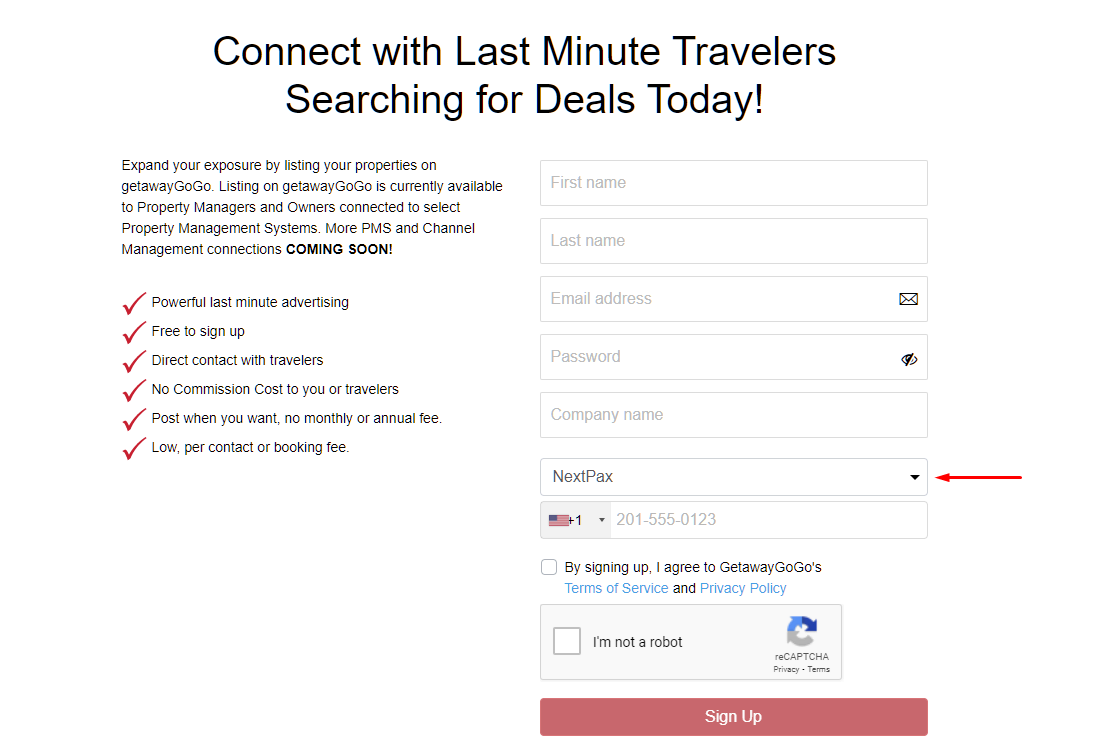This screenshot has width=1093, height=746.
Task: Check the agree to Terms checkbox
Action: 549,567
